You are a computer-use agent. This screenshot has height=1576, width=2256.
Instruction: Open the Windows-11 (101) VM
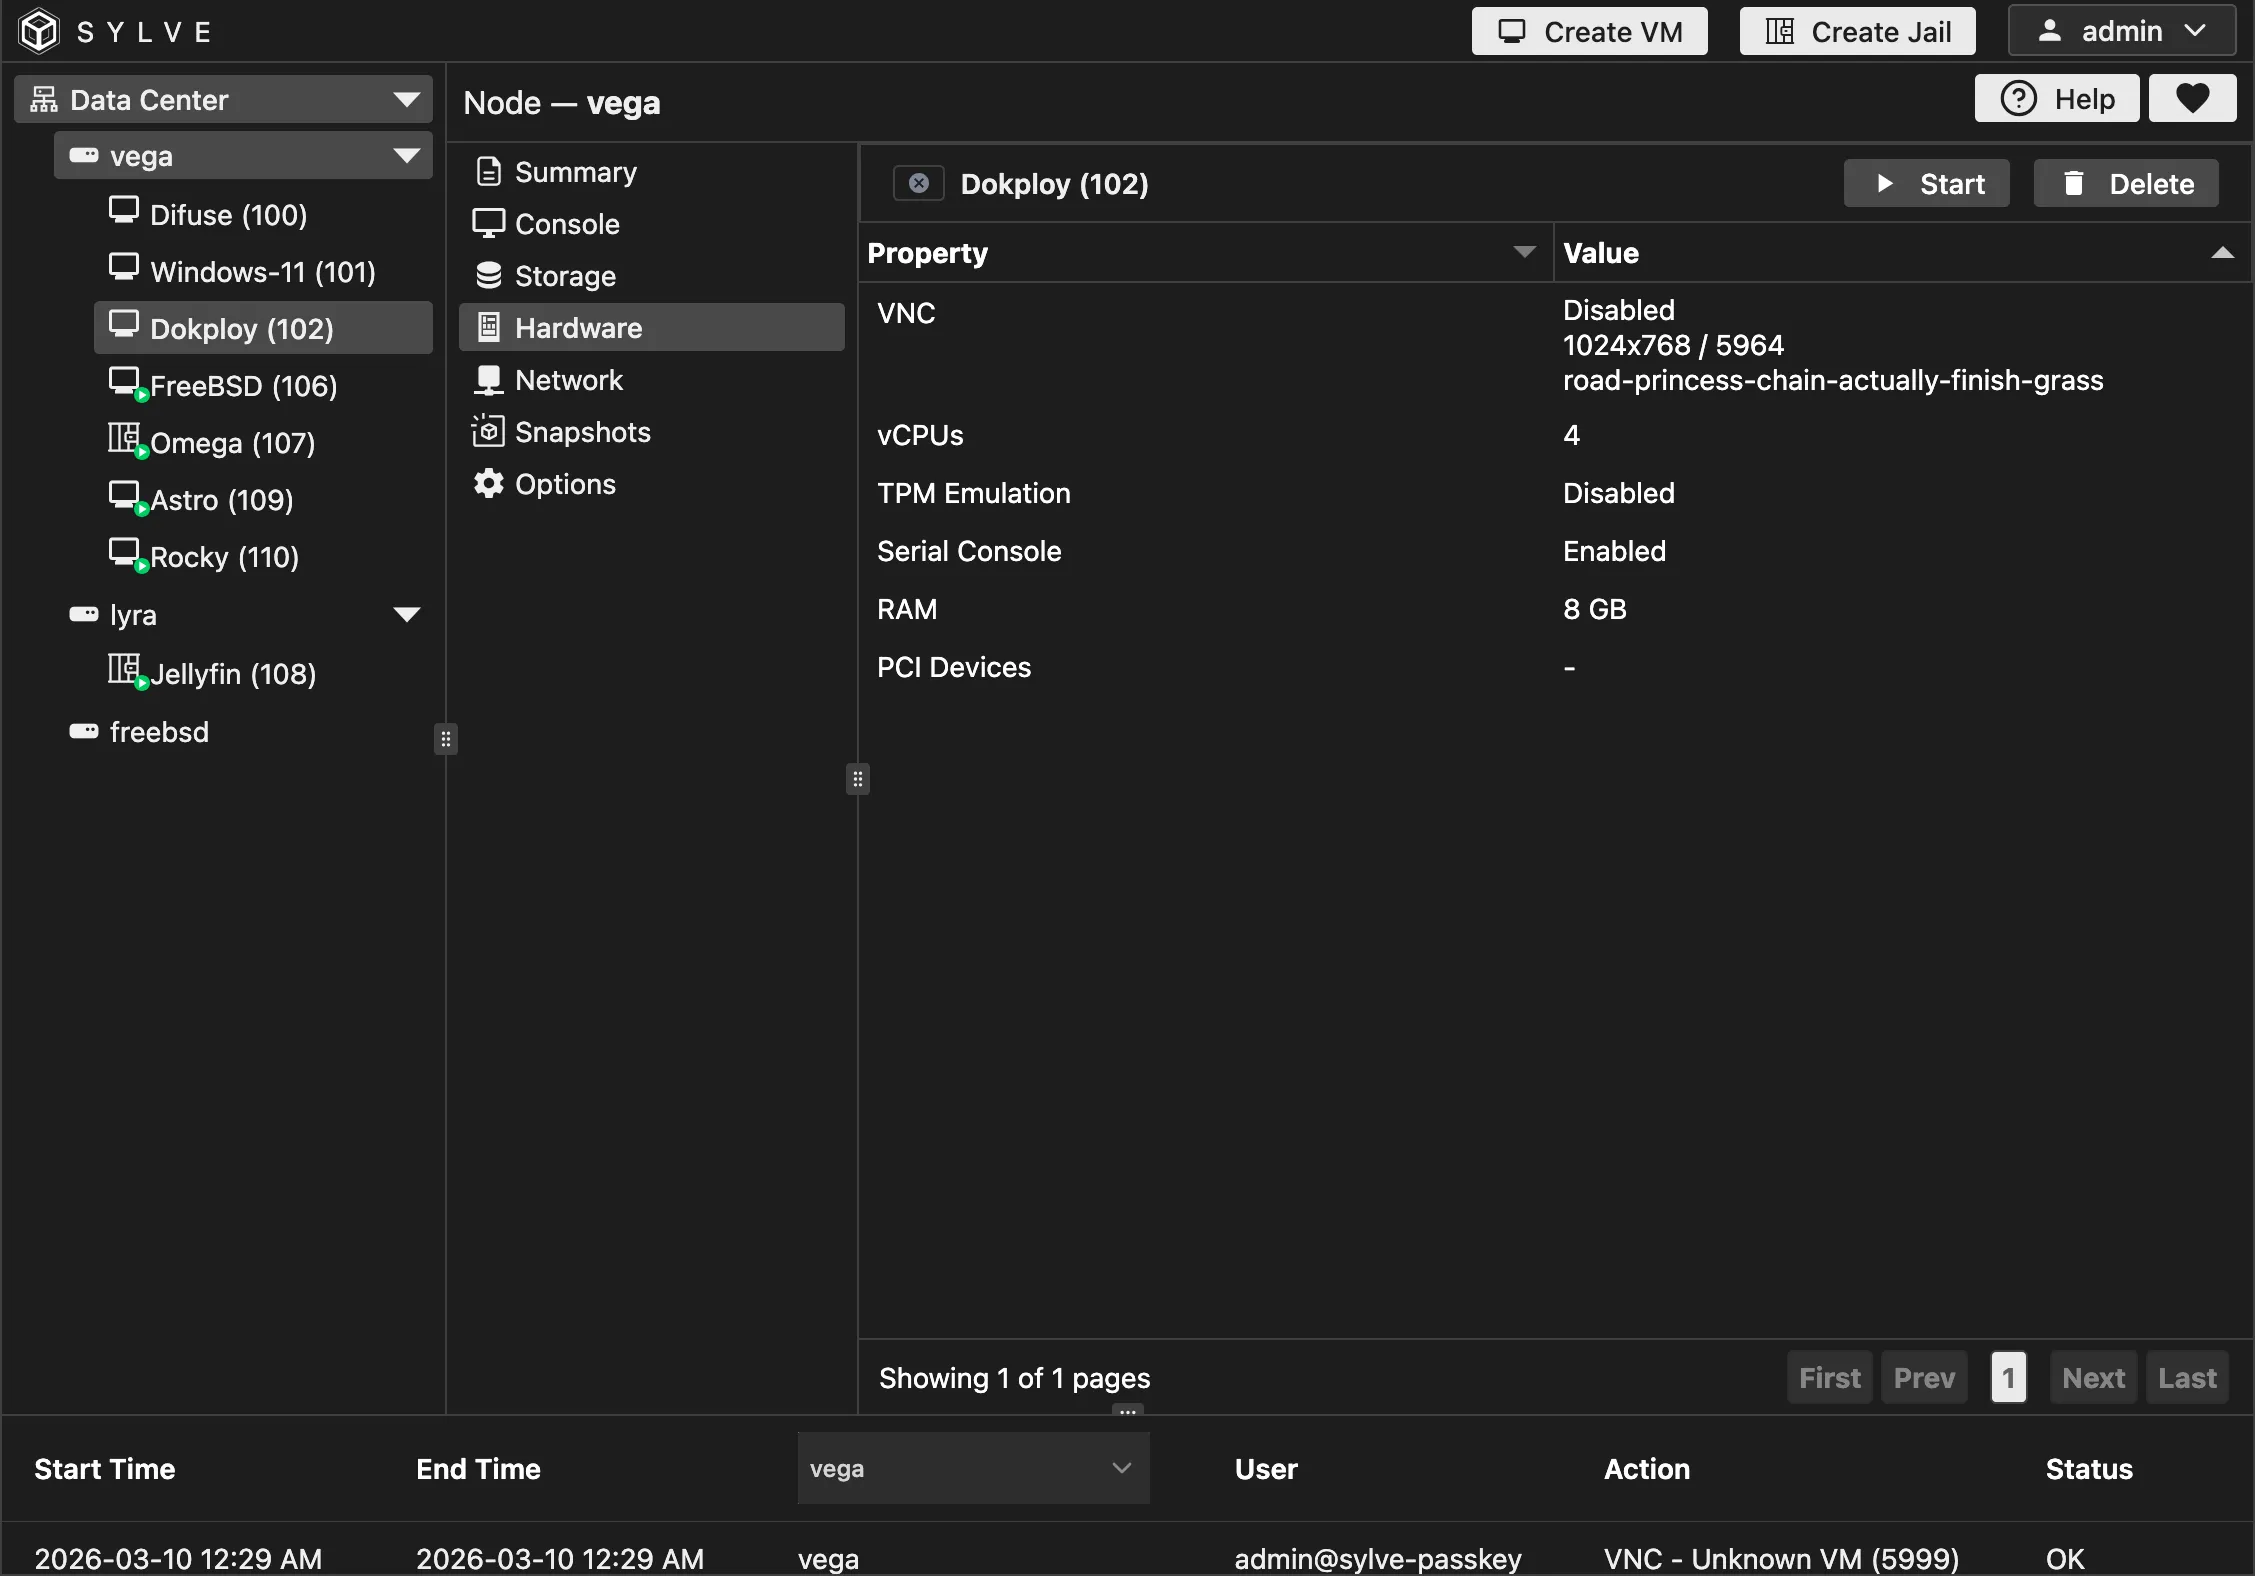(x=262, y=272)
